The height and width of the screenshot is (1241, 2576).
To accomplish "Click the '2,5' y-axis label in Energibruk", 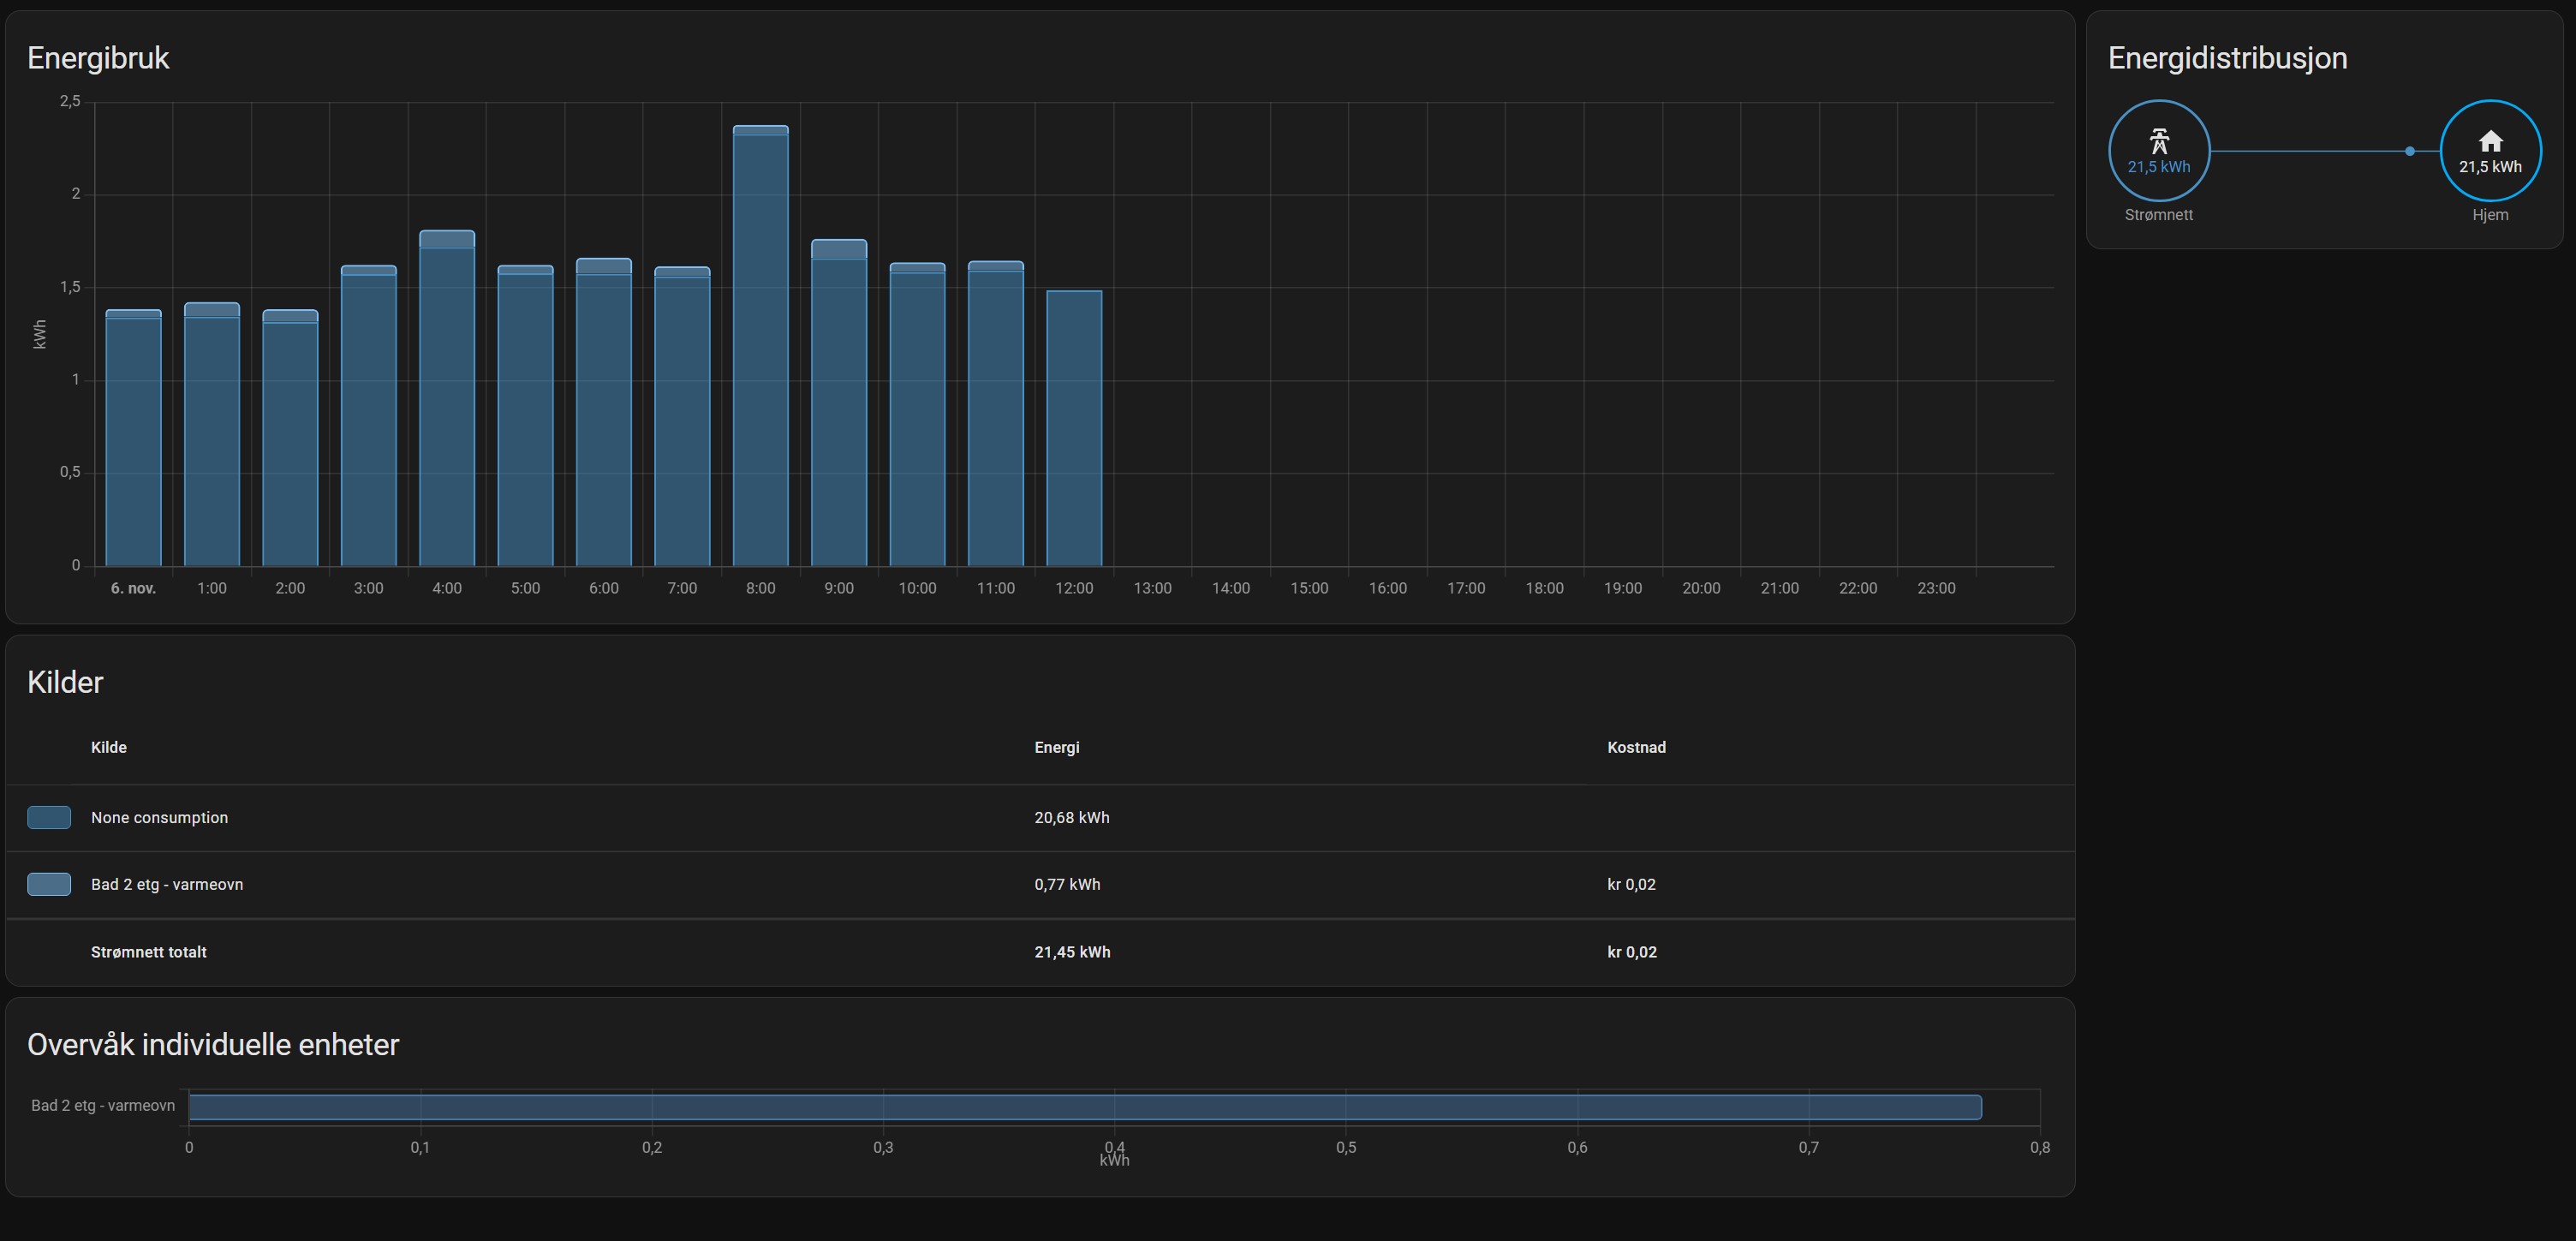I will [x=70, y=101].
